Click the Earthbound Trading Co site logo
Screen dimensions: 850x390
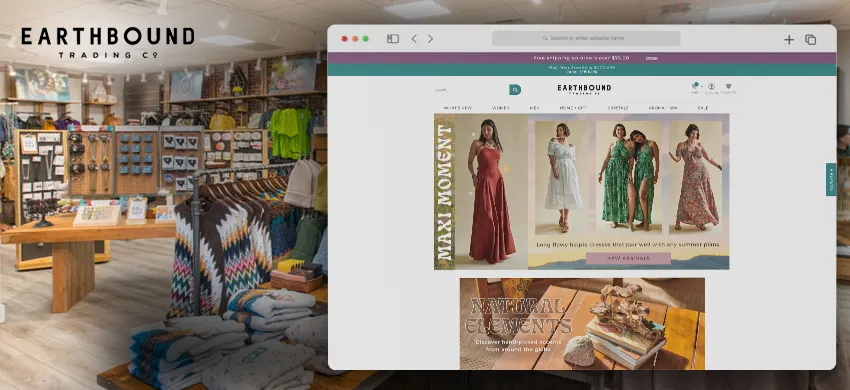coord(584,89)
